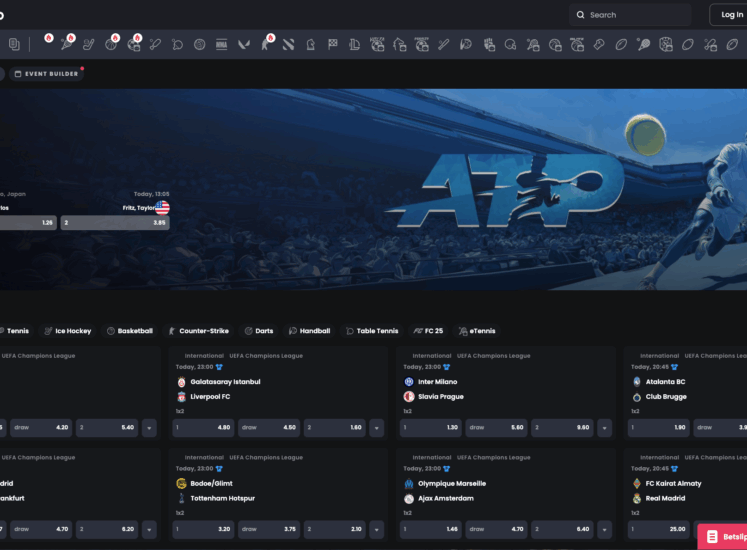Select Fritz, Taylor odds 3.85
The width and height of the screenshot is (747, 550).
pos(115,223)
